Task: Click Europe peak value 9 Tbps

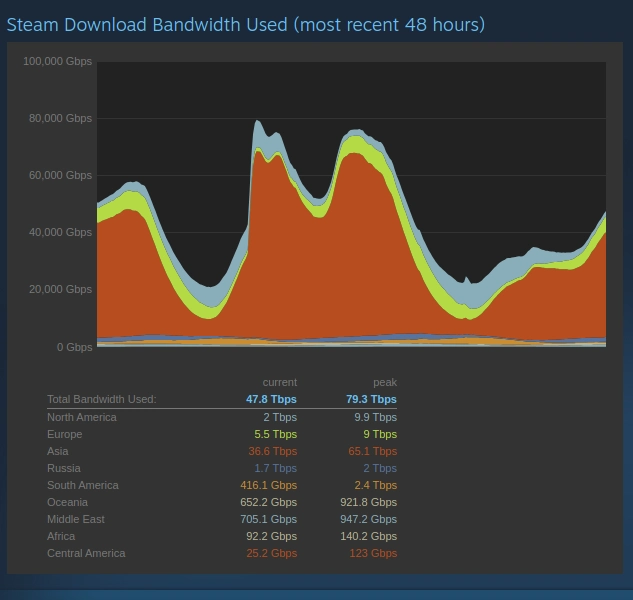Action: [380, 434]
